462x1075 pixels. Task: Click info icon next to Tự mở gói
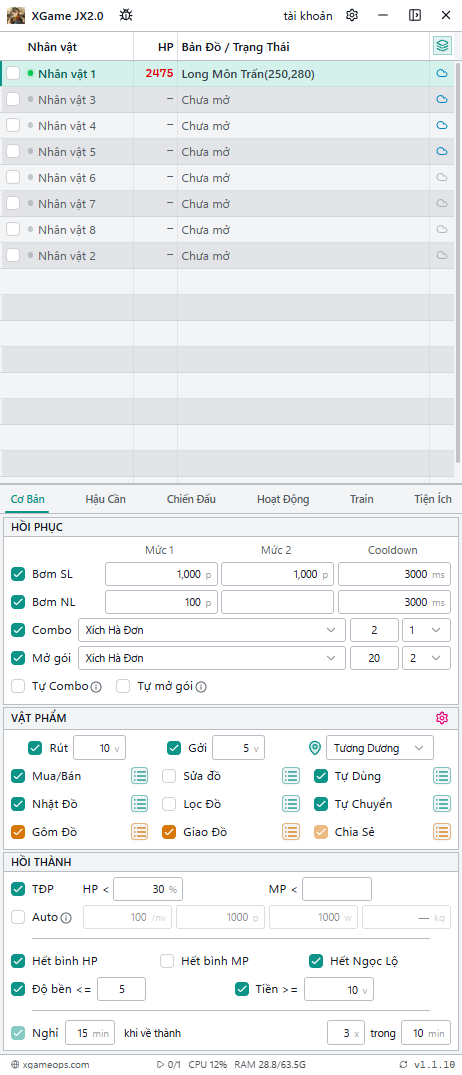tap(201, 686)
